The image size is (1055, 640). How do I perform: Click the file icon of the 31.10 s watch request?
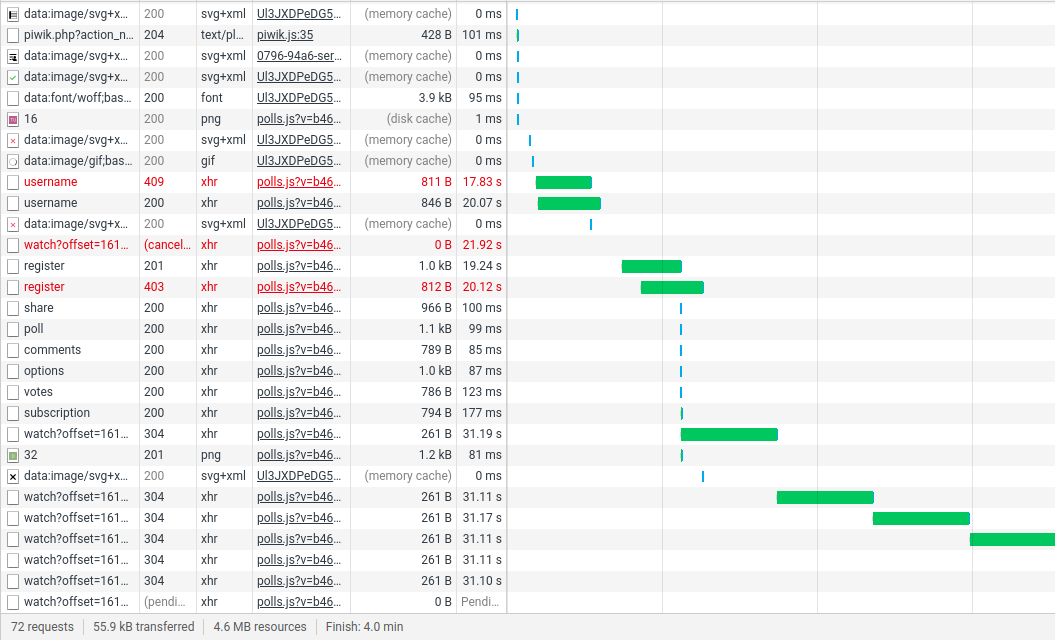click(13, 581)
